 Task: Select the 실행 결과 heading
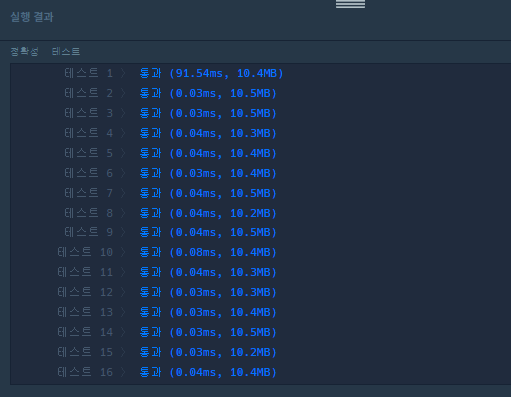(32, 17)
